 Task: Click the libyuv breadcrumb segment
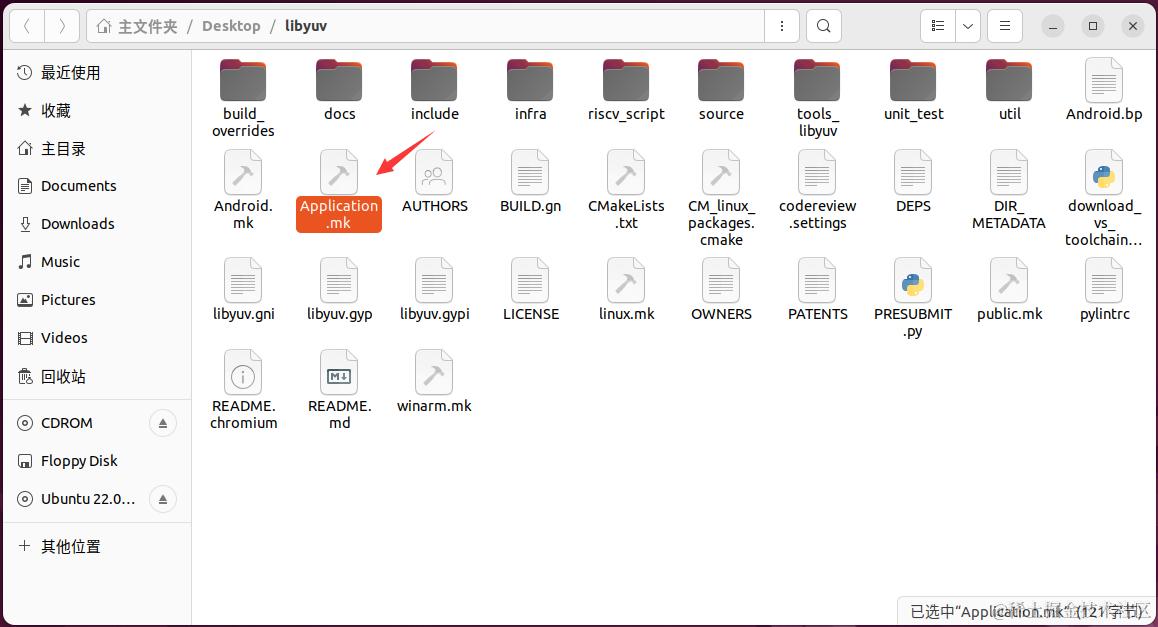(306, 25)
